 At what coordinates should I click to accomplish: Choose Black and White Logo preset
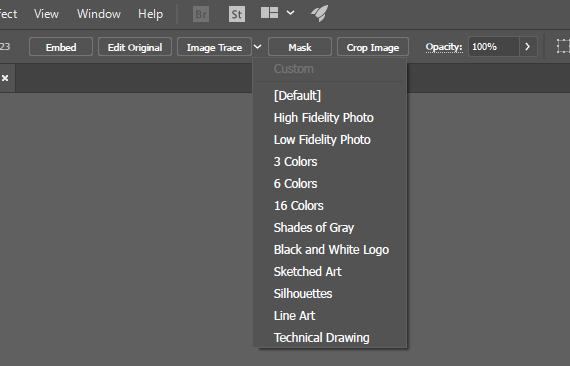[x=330, y=250]
